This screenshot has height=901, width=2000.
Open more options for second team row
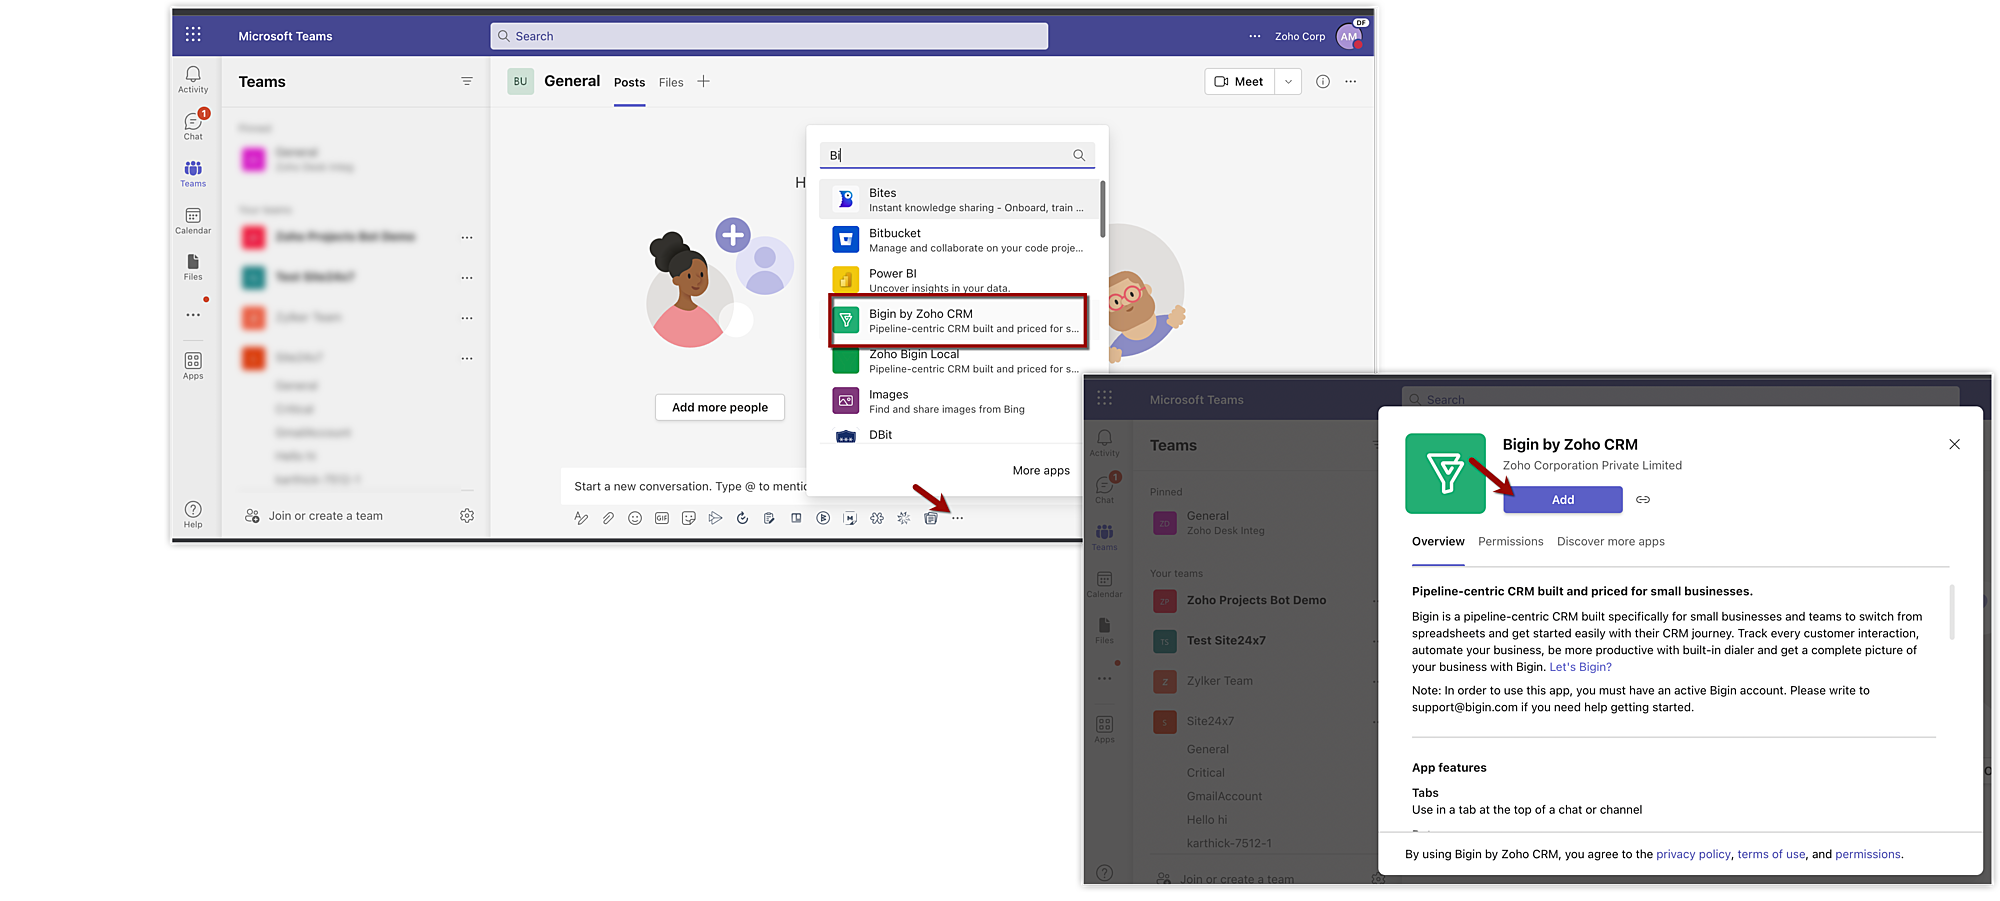[467, 278]
